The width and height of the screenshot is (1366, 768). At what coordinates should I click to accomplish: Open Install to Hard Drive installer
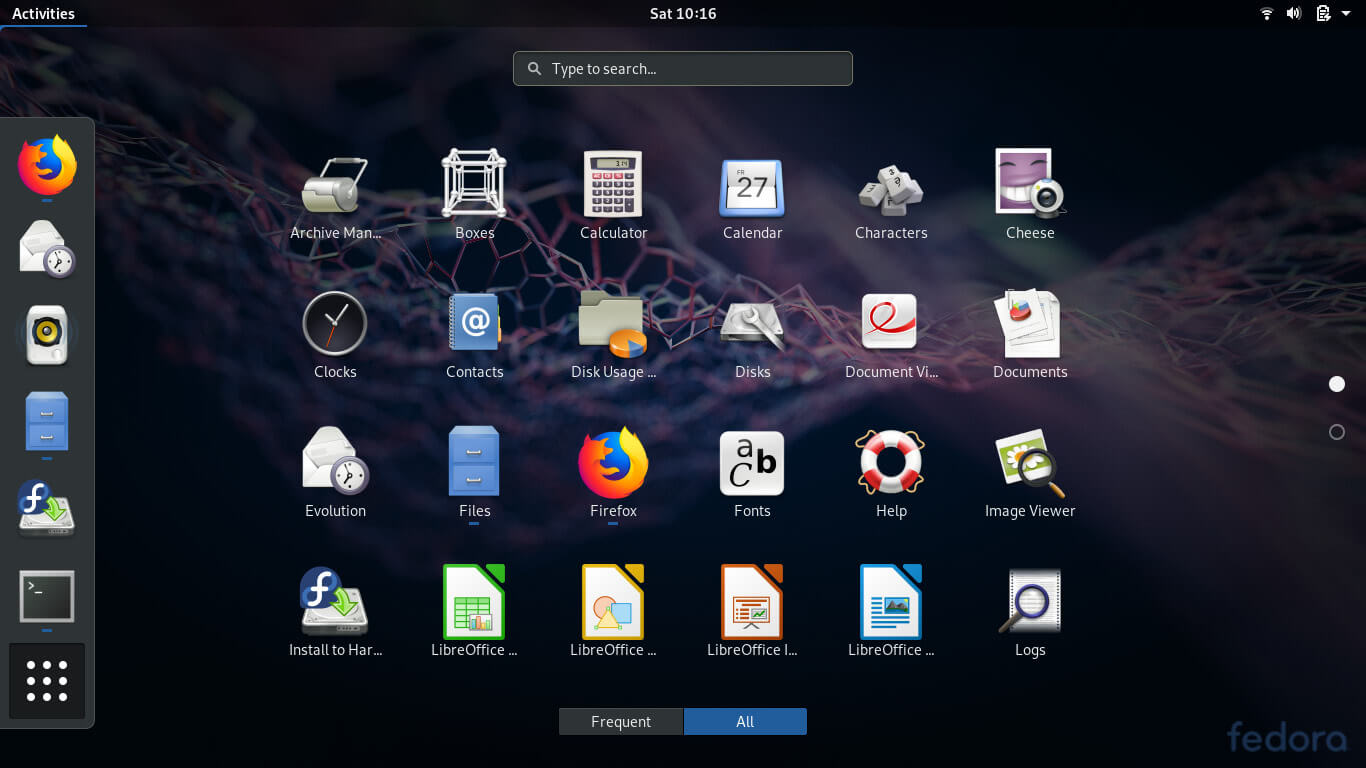(335, 603)
